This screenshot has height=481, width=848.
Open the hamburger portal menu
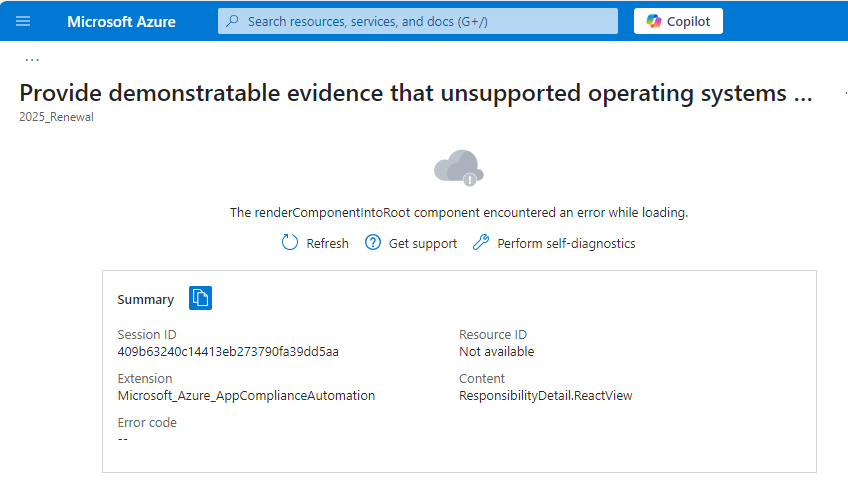pos(23,21)
